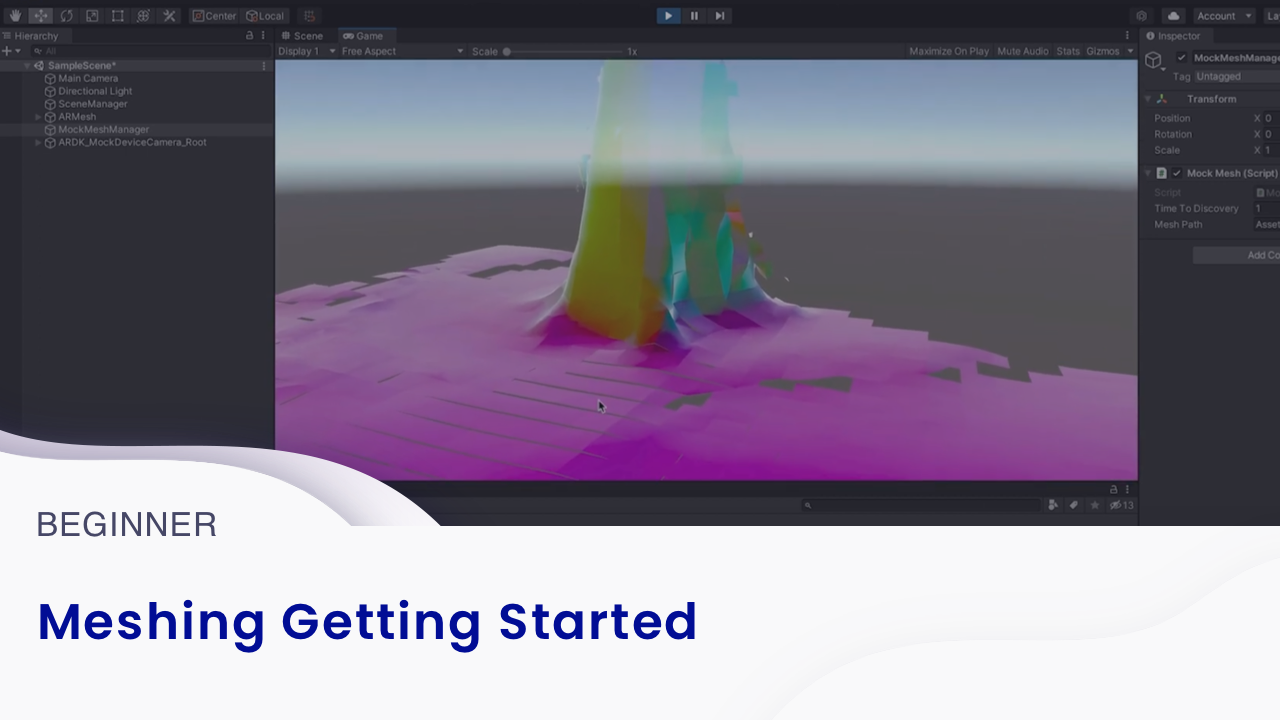
Task: Toggle the MockMeshManager active checkbox
Action: [x=1182, y=58]
